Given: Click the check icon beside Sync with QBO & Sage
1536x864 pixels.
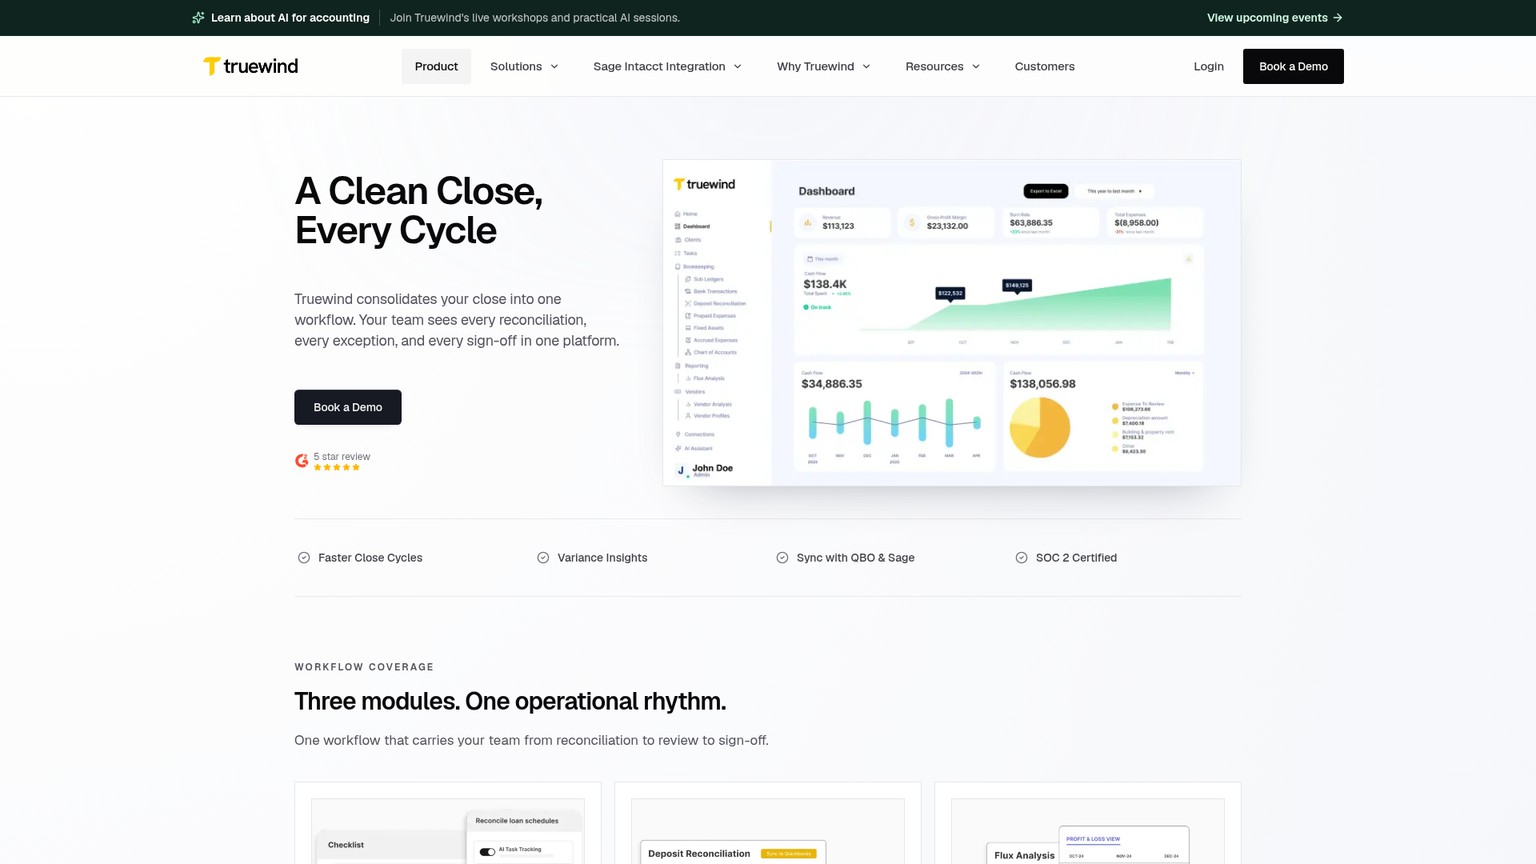Looking at the screenshot, I should [x=782, y=558].
